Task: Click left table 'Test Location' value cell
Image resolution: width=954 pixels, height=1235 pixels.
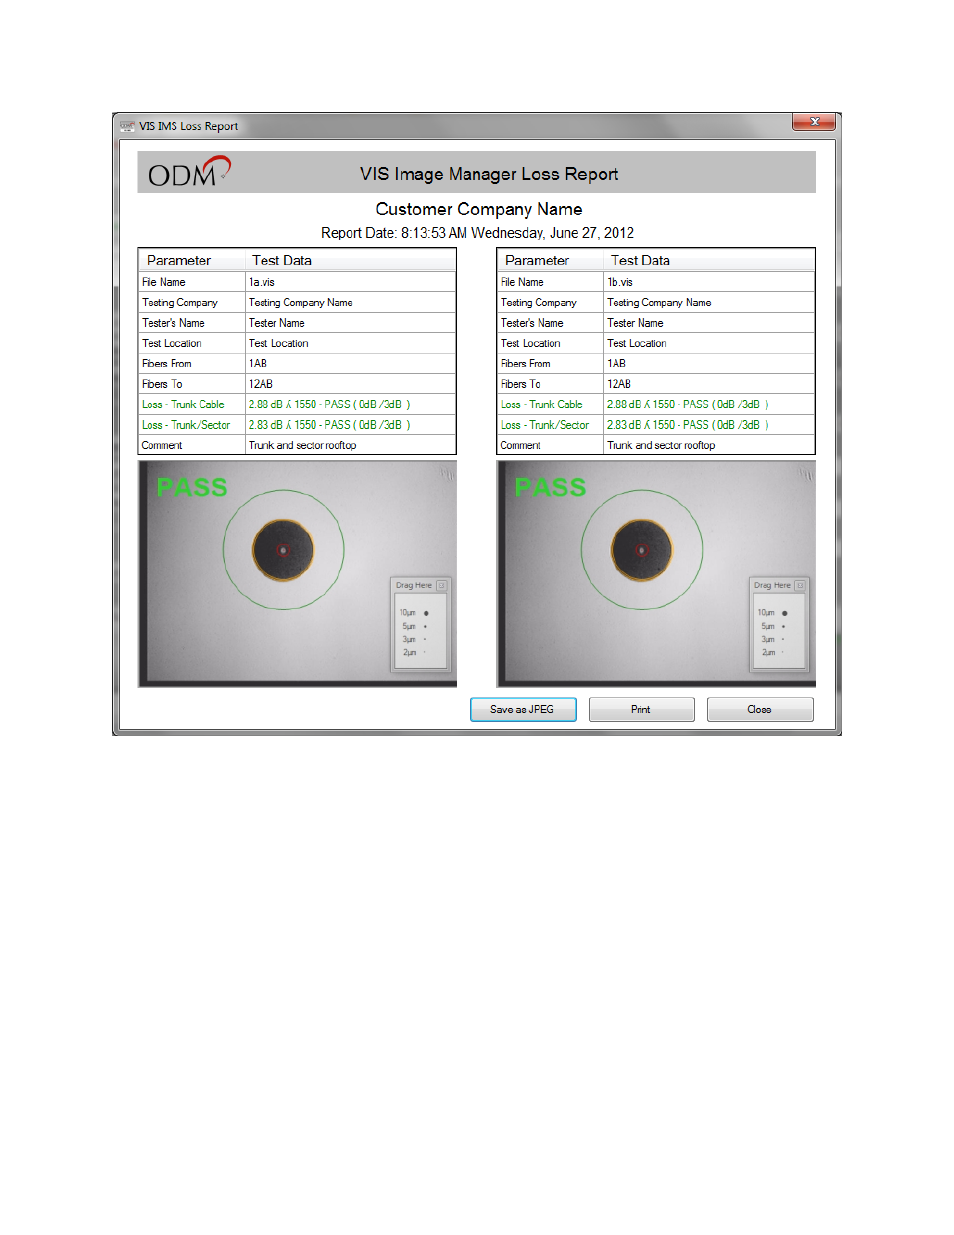Action: coord(350,343)
